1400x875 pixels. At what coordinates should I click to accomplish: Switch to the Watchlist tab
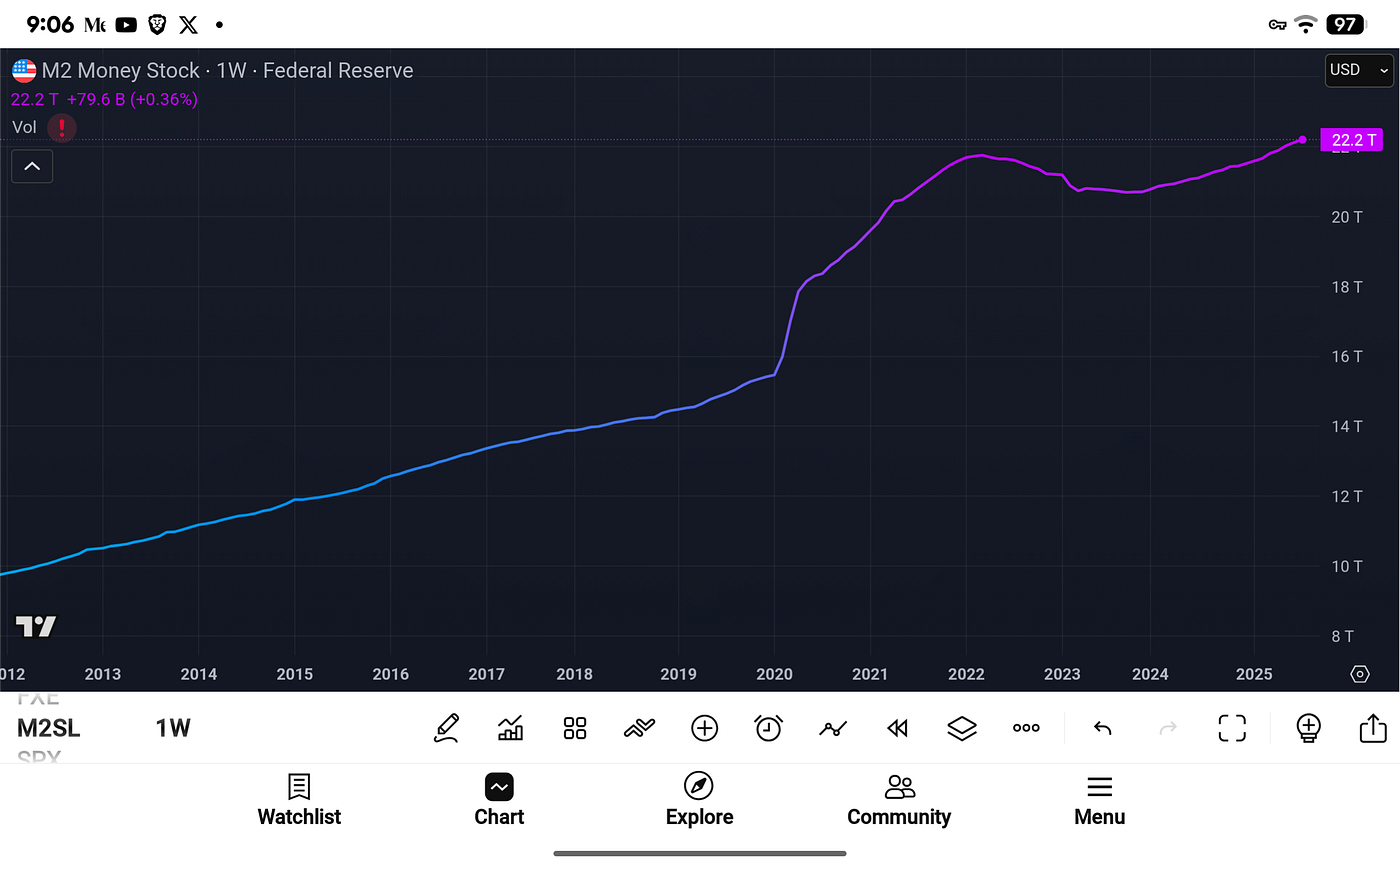(x=298, y=800)
